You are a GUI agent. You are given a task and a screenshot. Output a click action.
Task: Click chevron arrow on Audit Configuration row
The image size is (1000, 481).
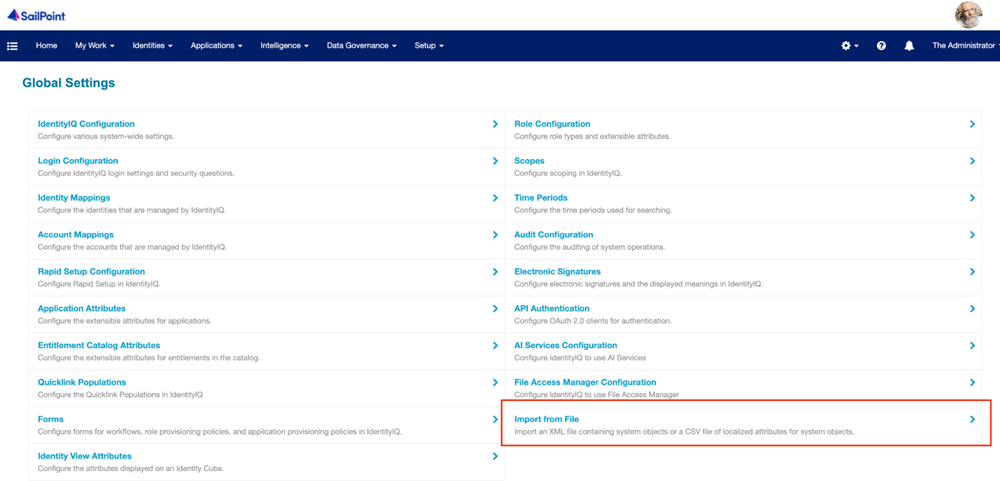tap(973, 235)
